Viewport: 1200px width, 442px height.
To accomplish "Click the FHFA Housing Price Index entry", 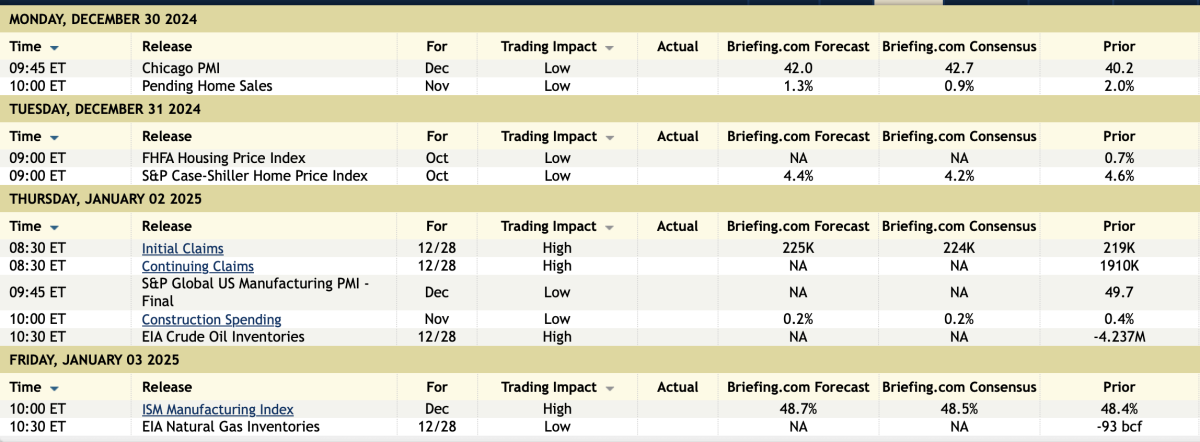I will (223, 158).
